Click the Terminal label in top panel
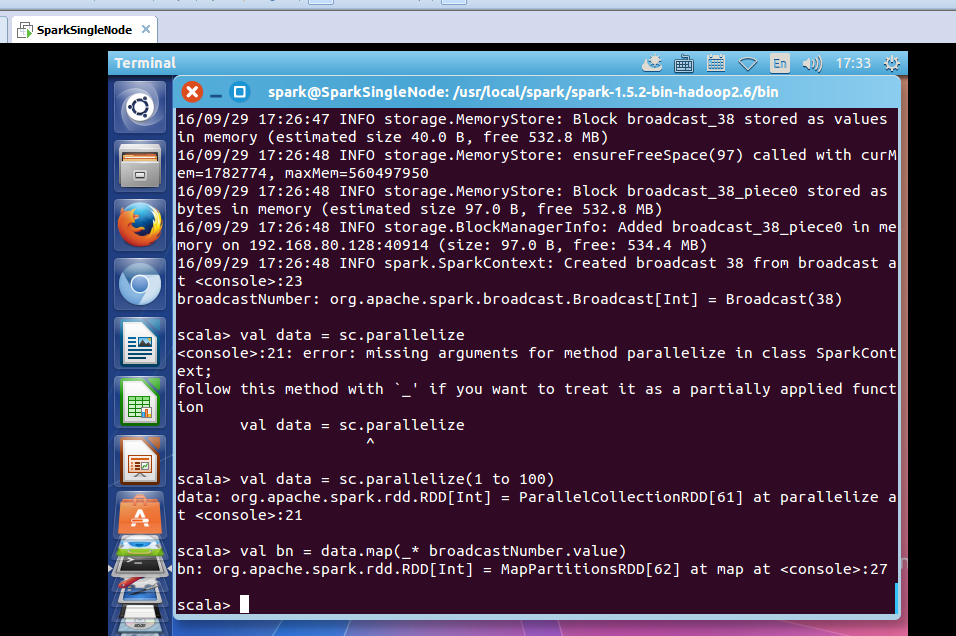 tap(144, 63)
